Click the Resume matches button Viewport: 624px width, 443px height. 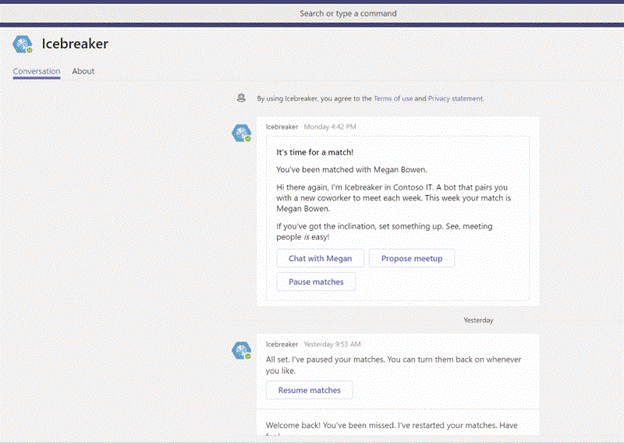pyautogui.click(x=309, y=390)
